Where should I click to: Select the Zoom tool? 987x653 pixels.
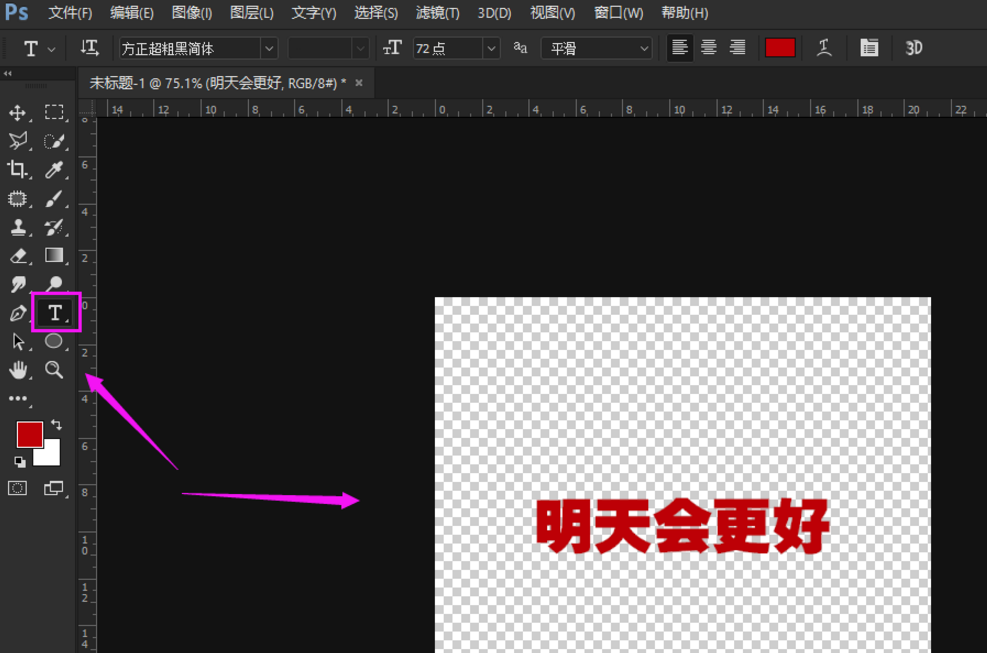(x=54, y=370)
